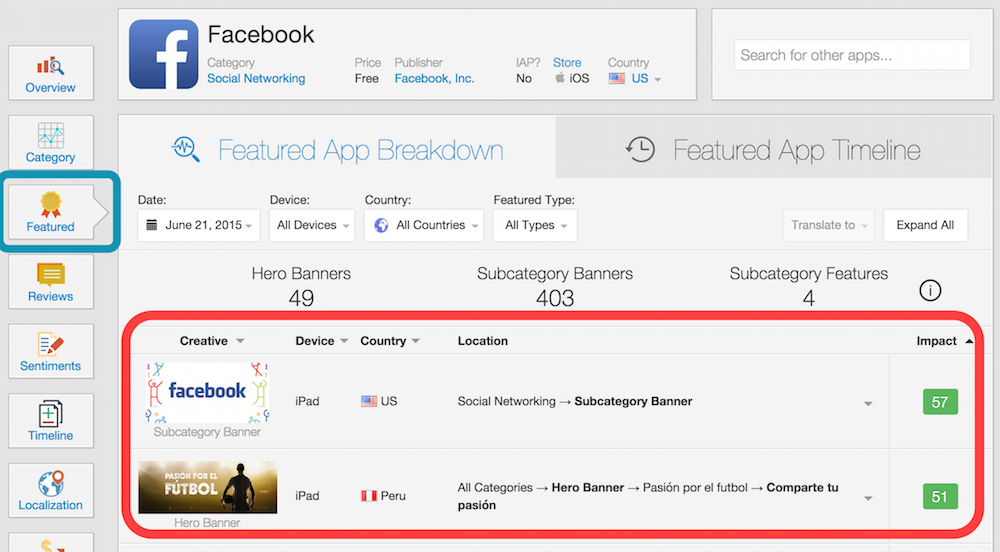The height and width of the screenshot is (552, 1000).
Task: Open the Pasión por el Fútbol banner thumbnail
Action: pos(207,488)
